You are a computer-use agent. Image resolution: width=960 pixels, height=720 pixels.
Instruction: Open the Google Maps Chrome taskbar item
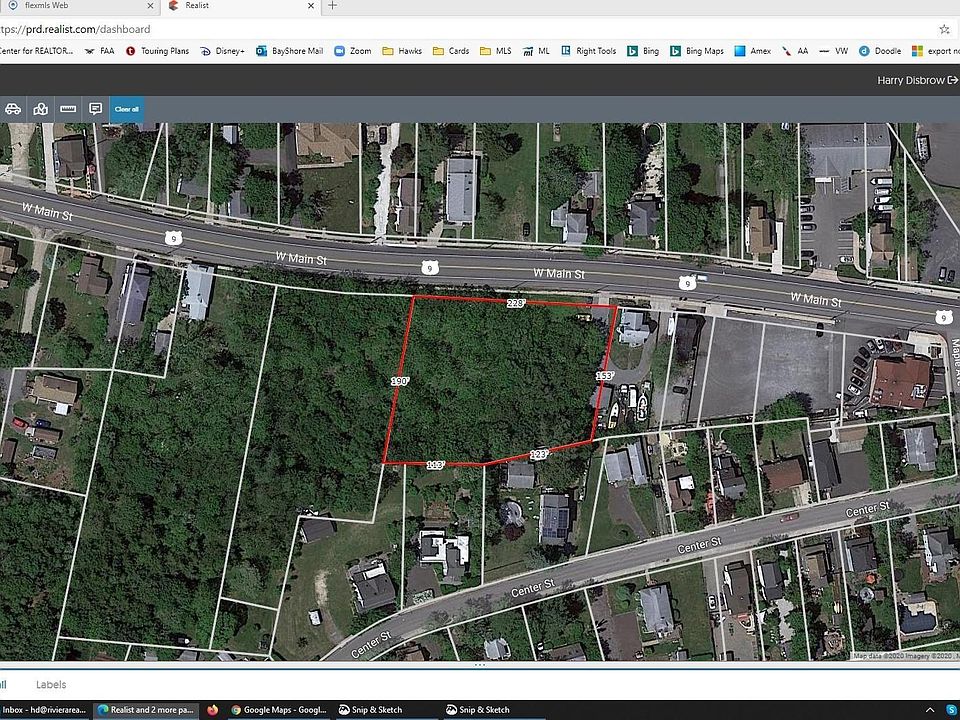tap(280, 710)
